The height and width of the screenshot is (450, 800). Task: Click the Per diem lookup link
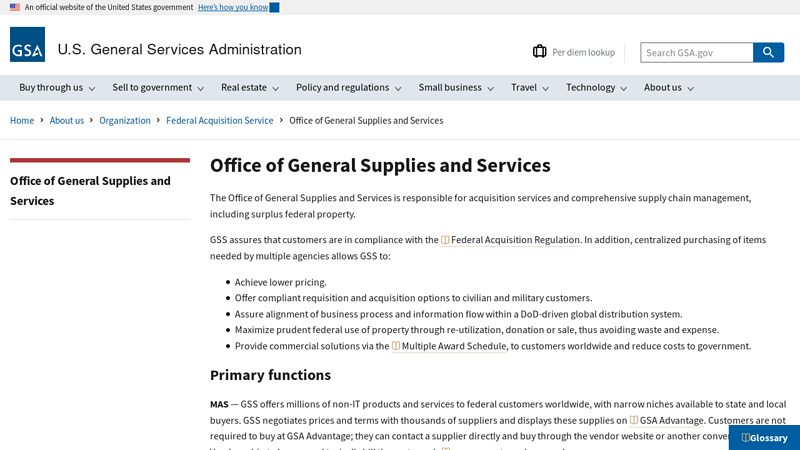[x=584, y=52]
